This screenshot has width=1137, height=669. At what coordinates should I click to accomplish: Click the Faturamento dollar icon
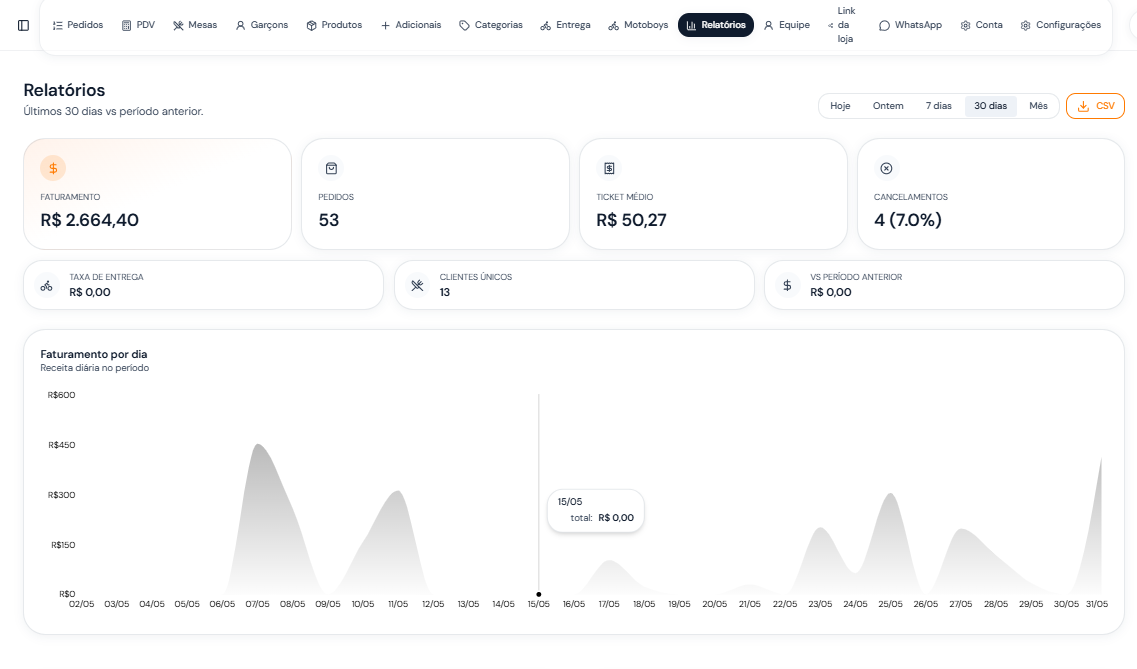pos(53,168)
